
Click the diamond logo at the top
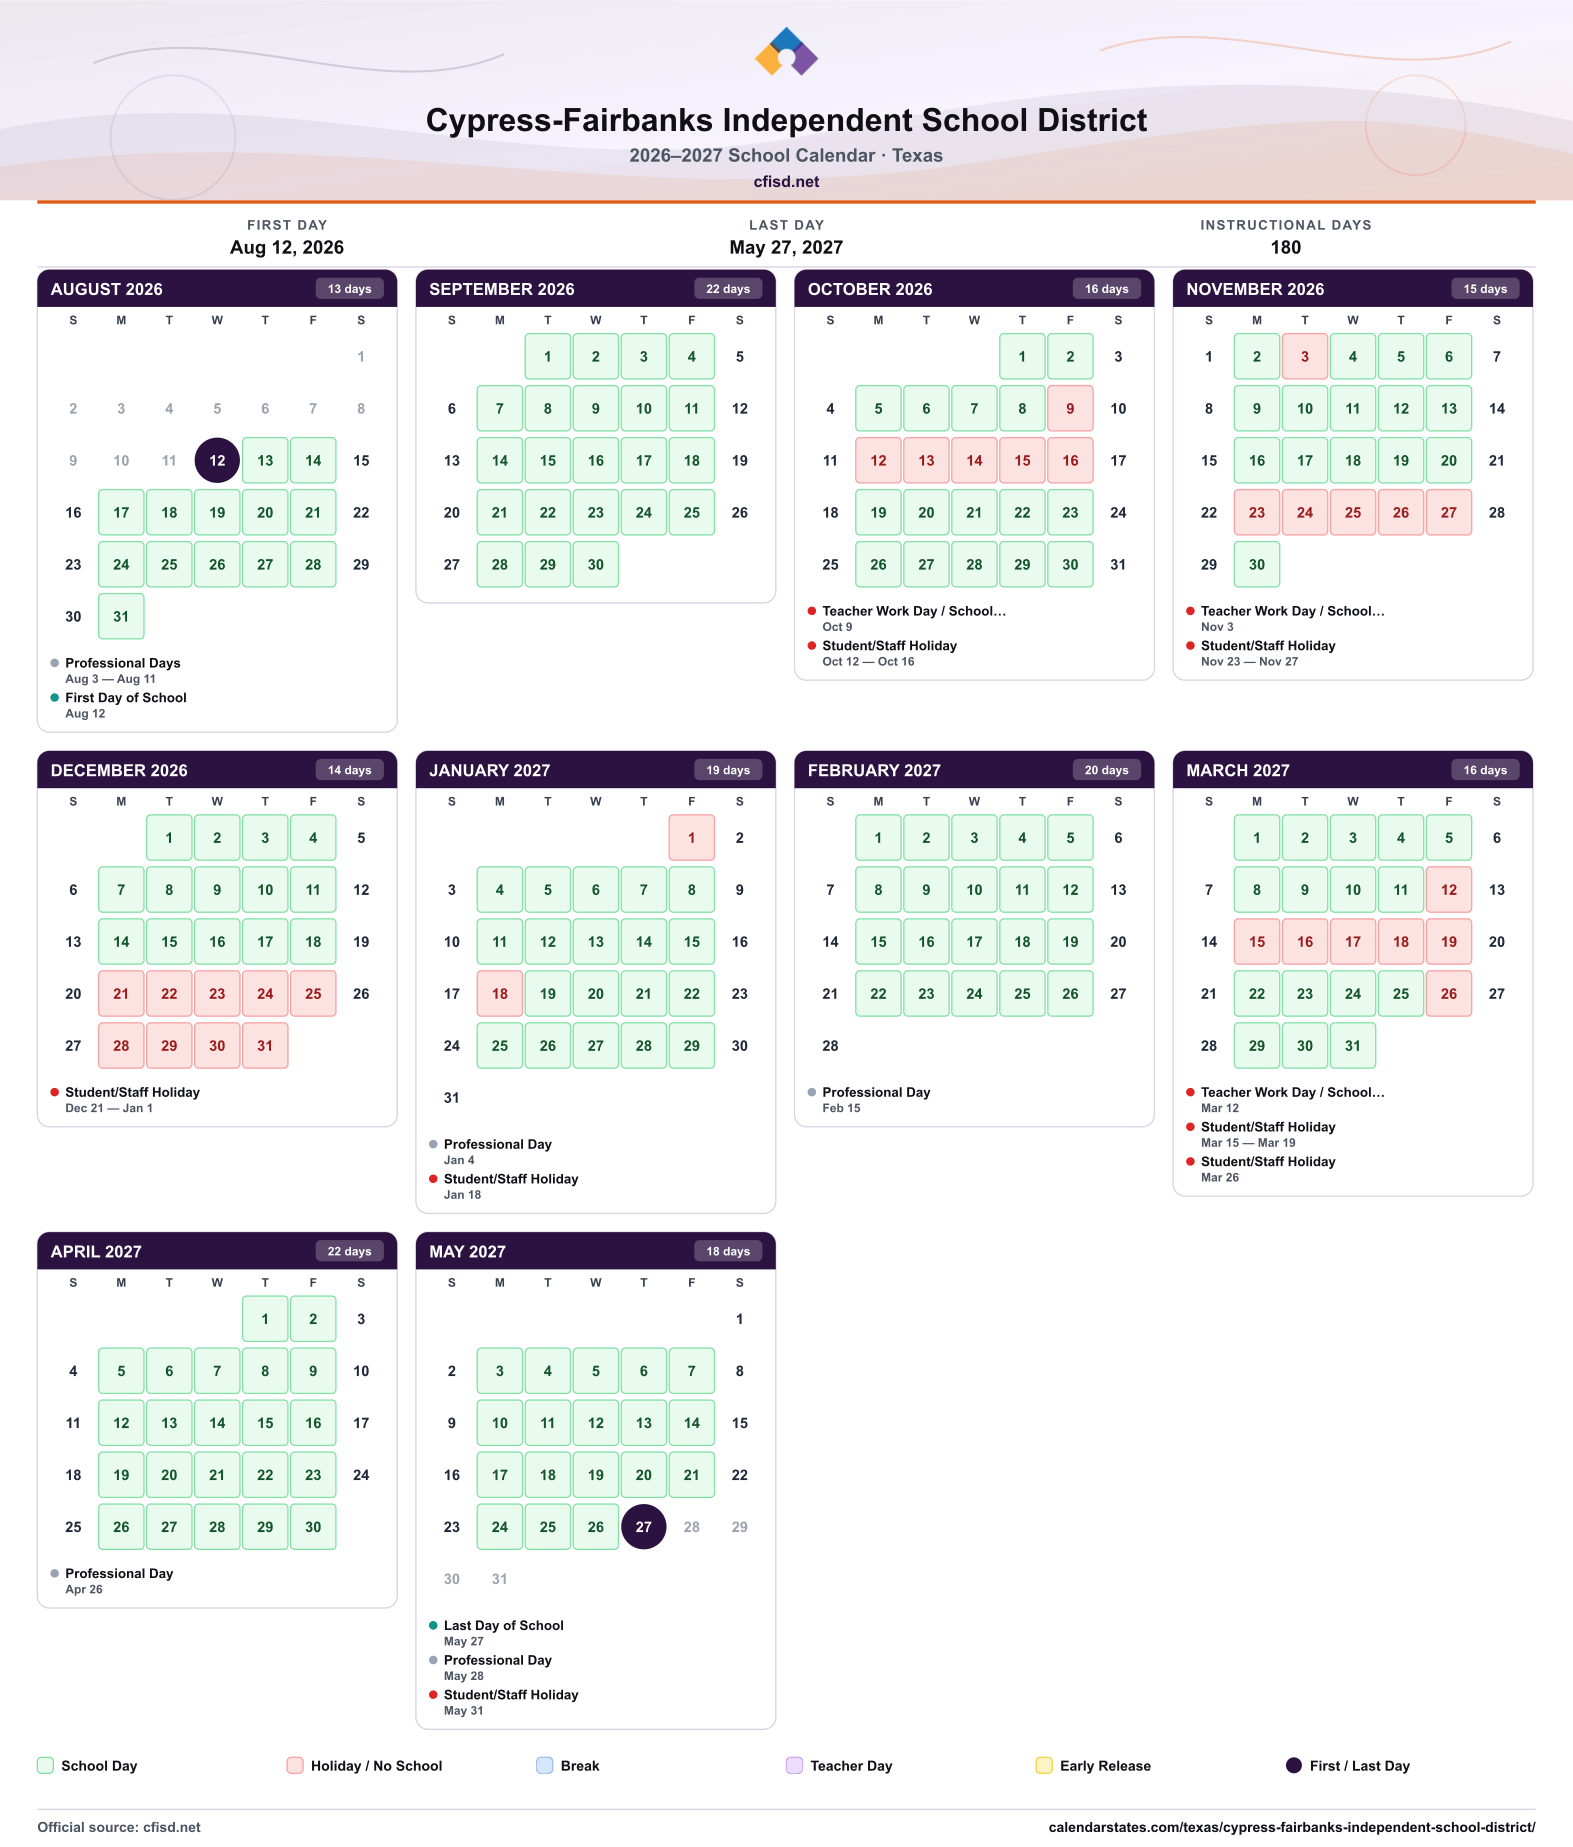[x=786, y=52]
